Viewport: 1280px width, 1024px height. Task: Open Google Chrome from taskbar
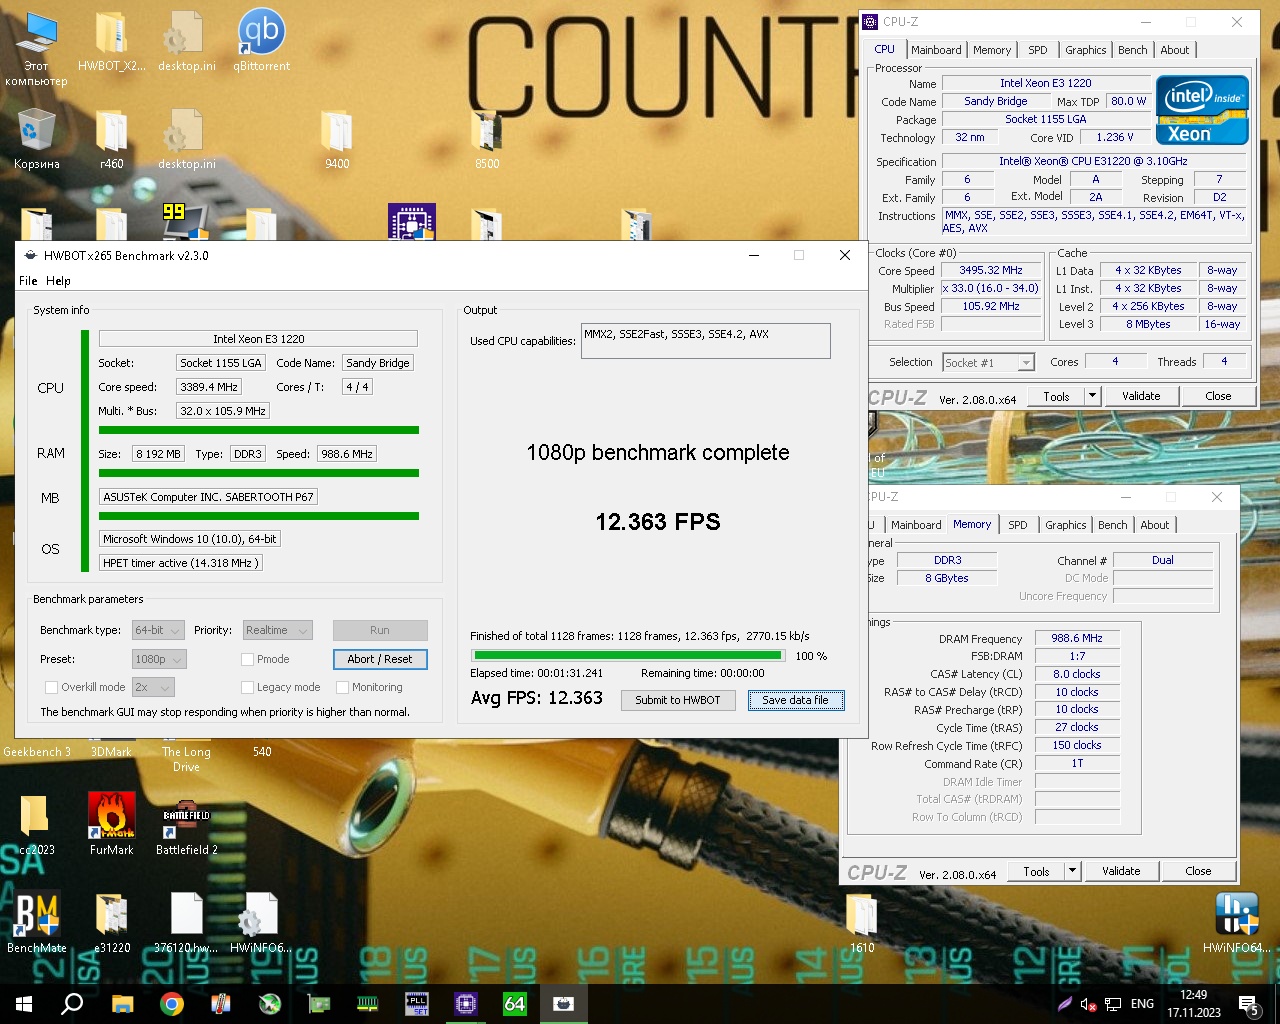click(172, 1004)
